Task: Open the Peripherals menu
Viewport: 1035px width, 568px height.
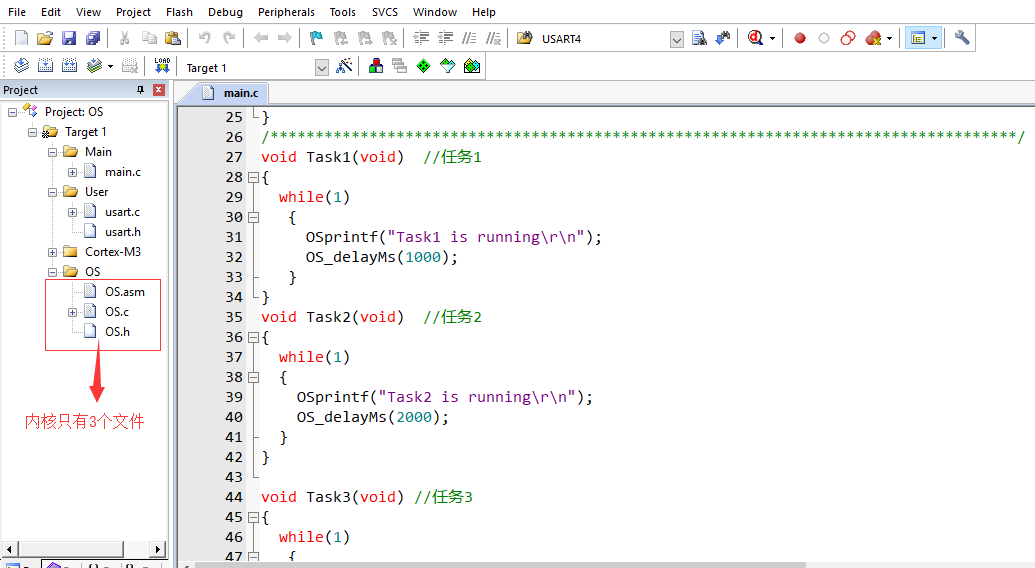Action: (x=286, y=12)
